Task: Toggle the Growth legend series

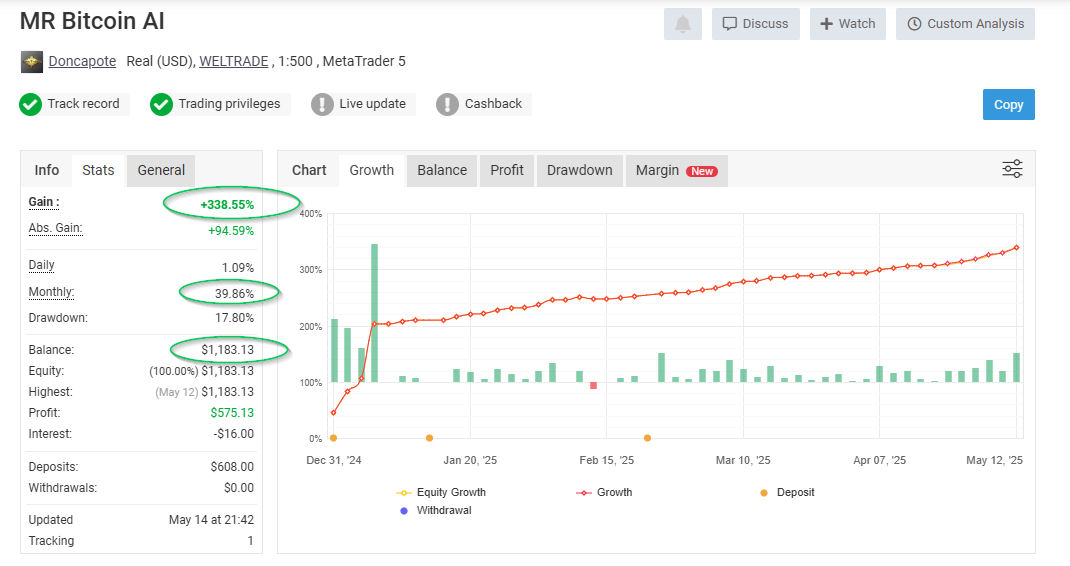Action: tap(604, 492)
